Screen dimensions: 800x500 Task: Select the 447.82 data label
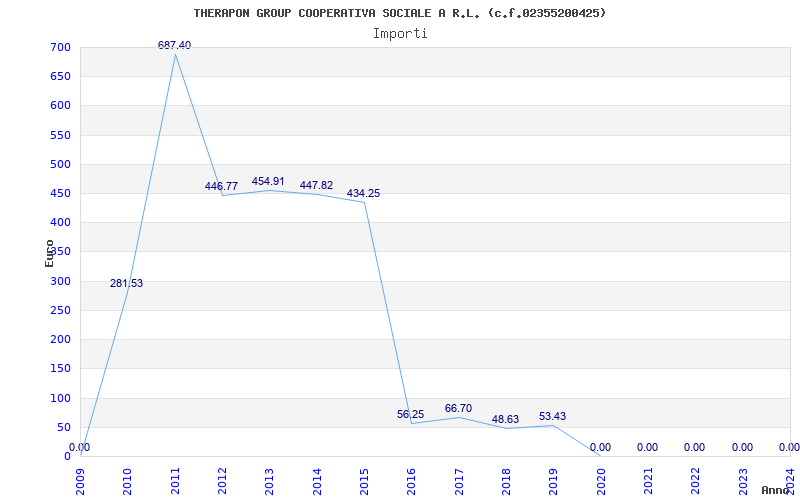[316, 185]
